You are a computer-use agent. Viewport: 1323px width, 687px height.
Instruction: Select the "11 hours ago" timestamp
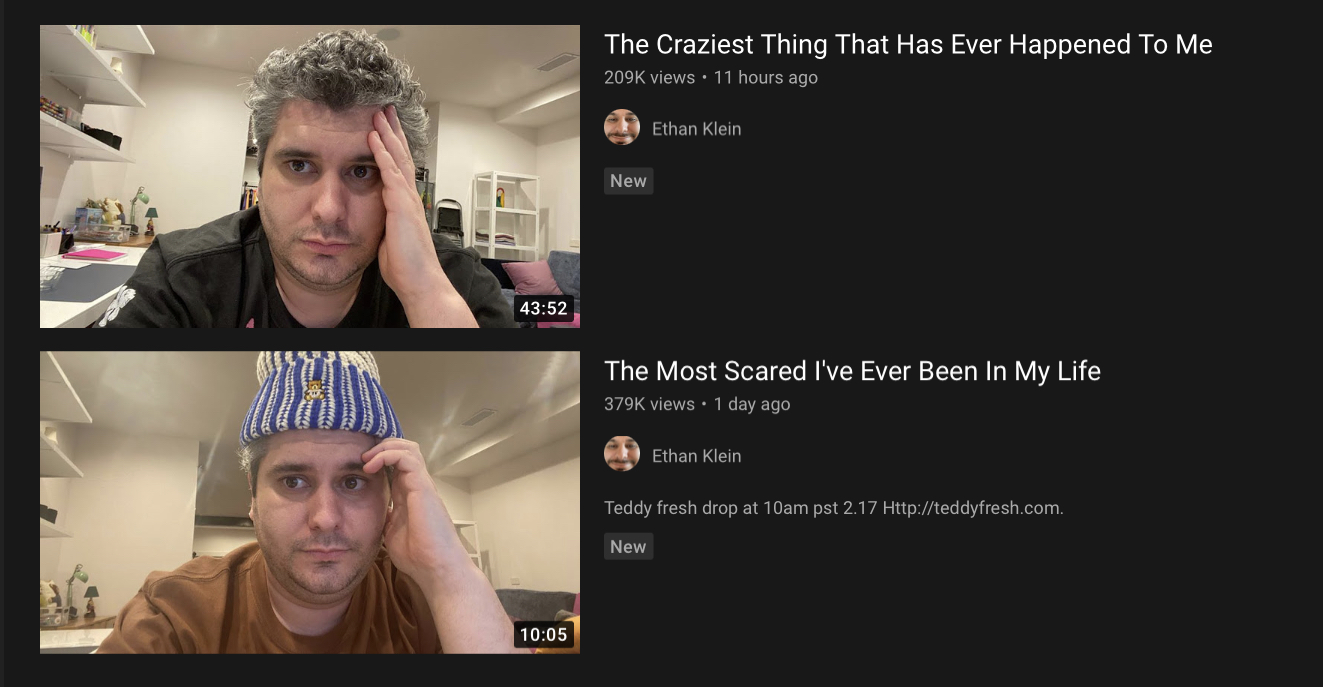coord(765,77)
